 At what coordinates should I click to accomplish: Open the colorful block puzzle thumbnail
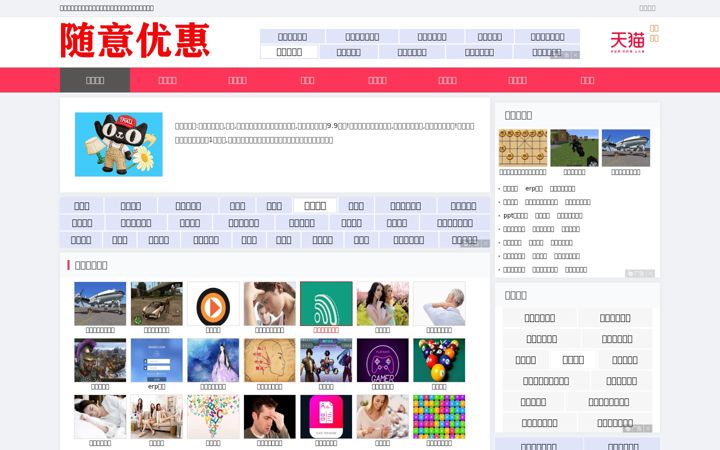tap(439, 417)
